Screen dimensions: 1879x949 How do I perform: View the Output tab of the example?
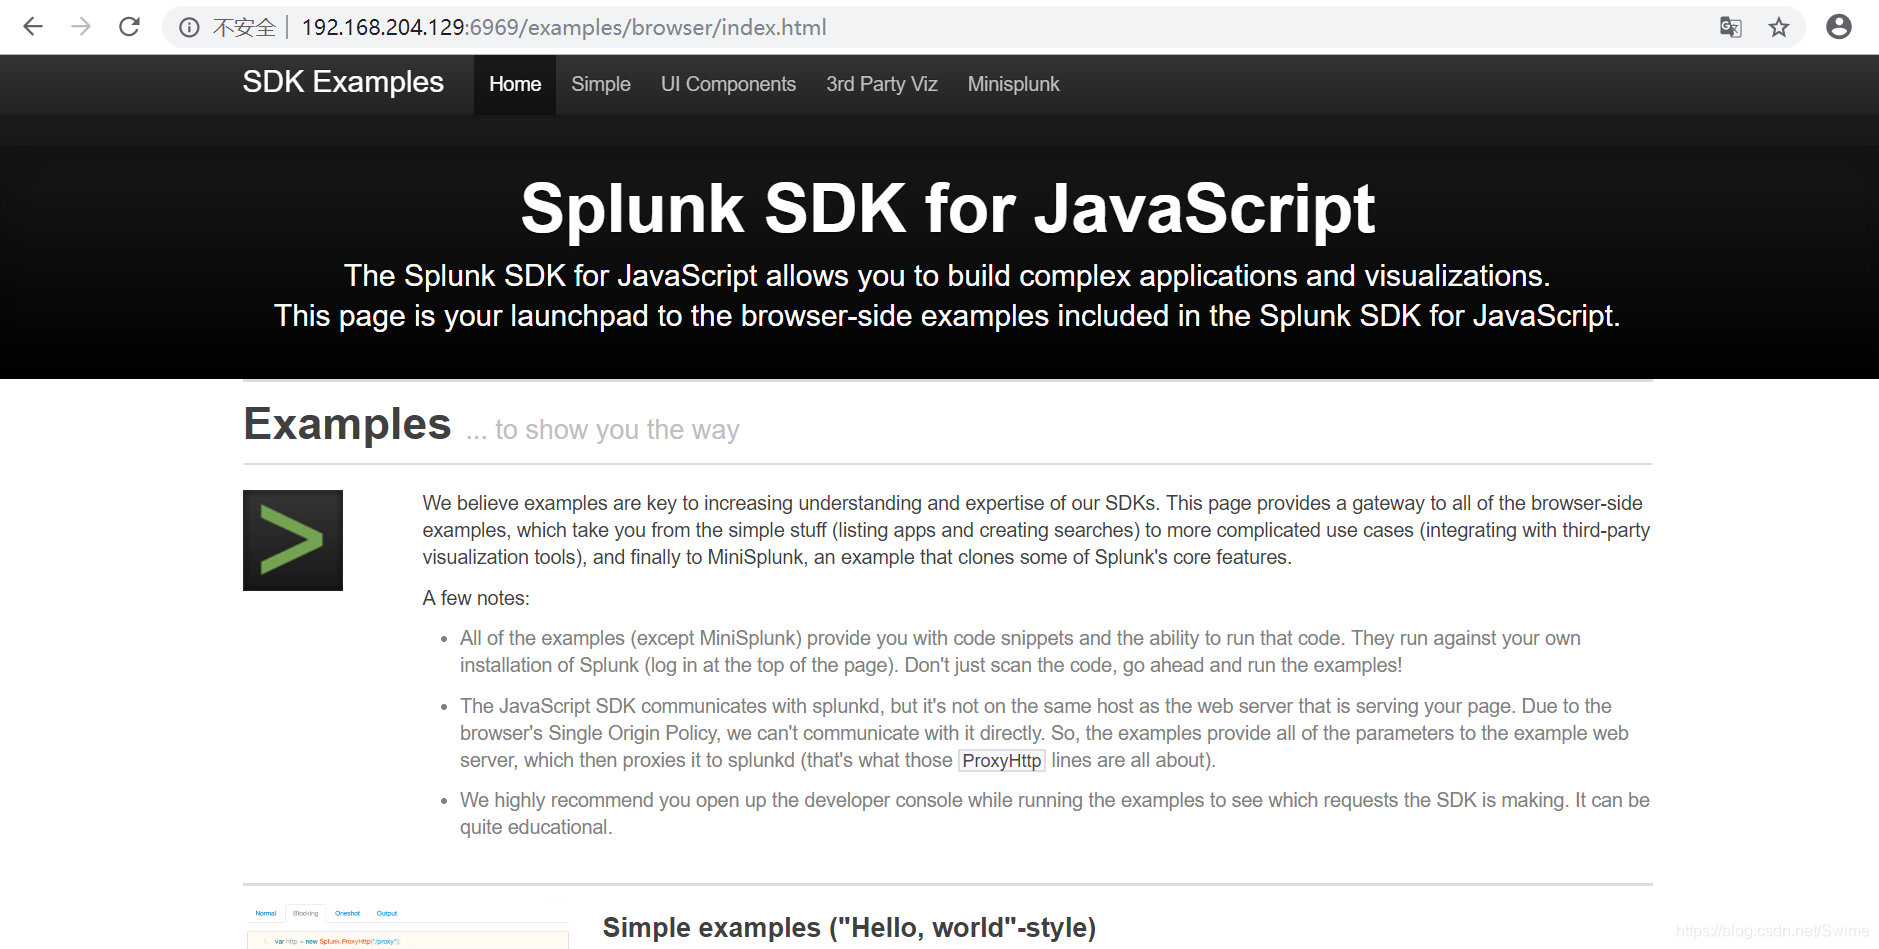(386, 913)
